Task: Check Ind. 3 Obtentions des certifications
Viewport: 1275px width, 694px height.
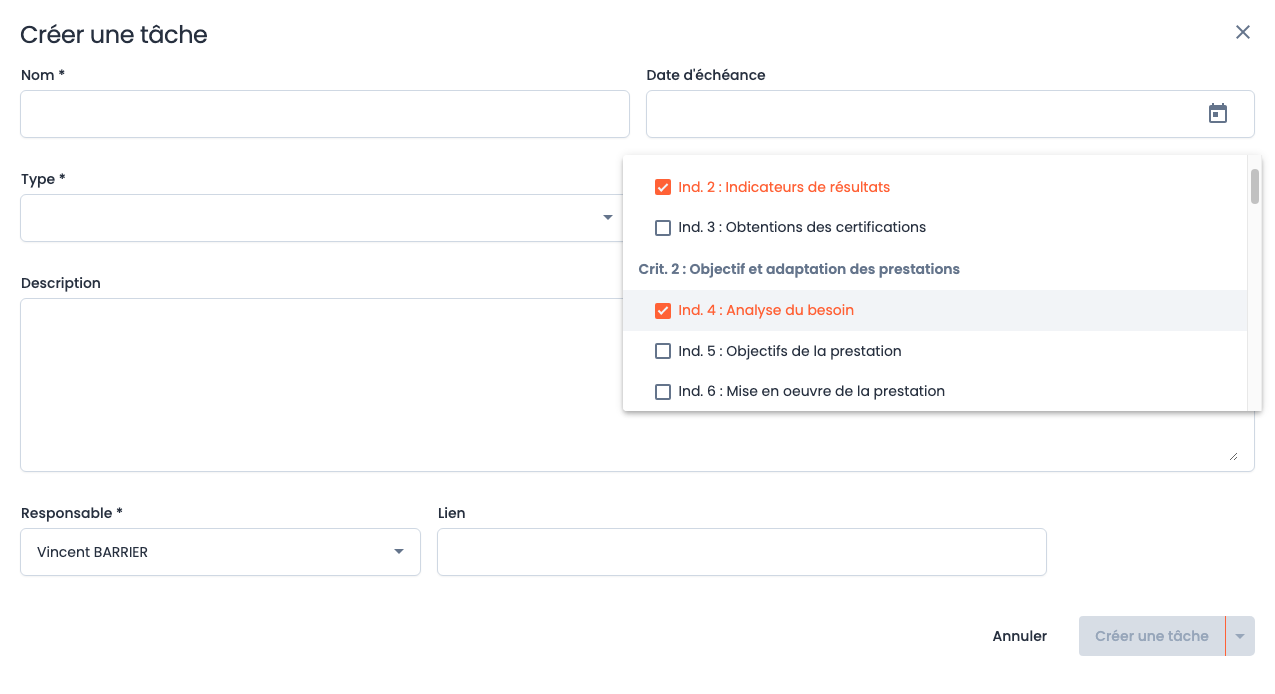Action: coord(662,228)
